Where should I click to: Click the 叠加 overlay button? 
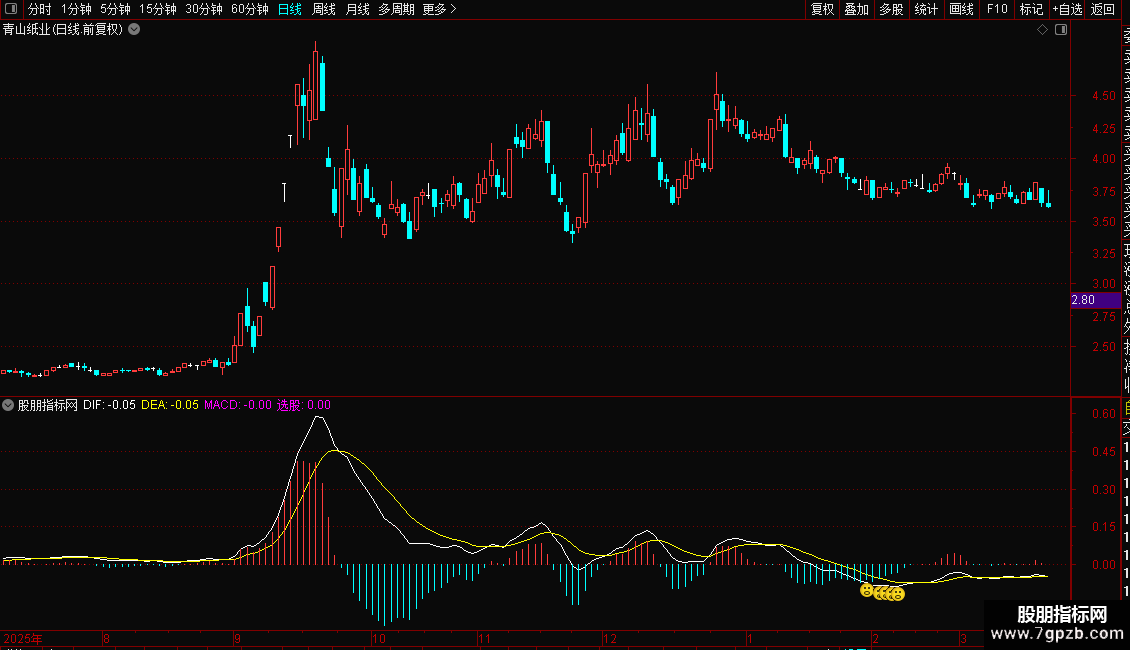(857, 9)
